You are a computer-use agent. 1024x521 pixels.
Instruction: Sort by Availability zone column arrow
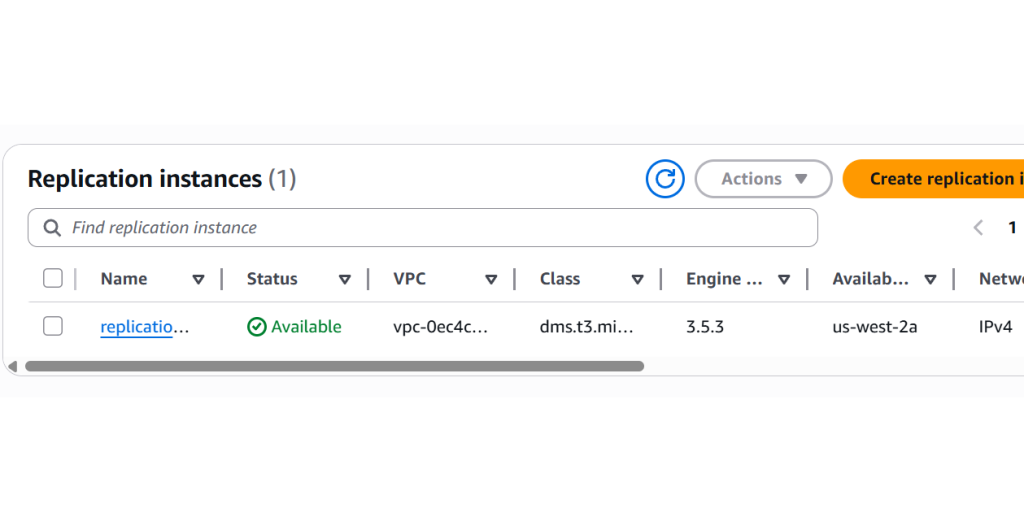[x=930, y=279]
